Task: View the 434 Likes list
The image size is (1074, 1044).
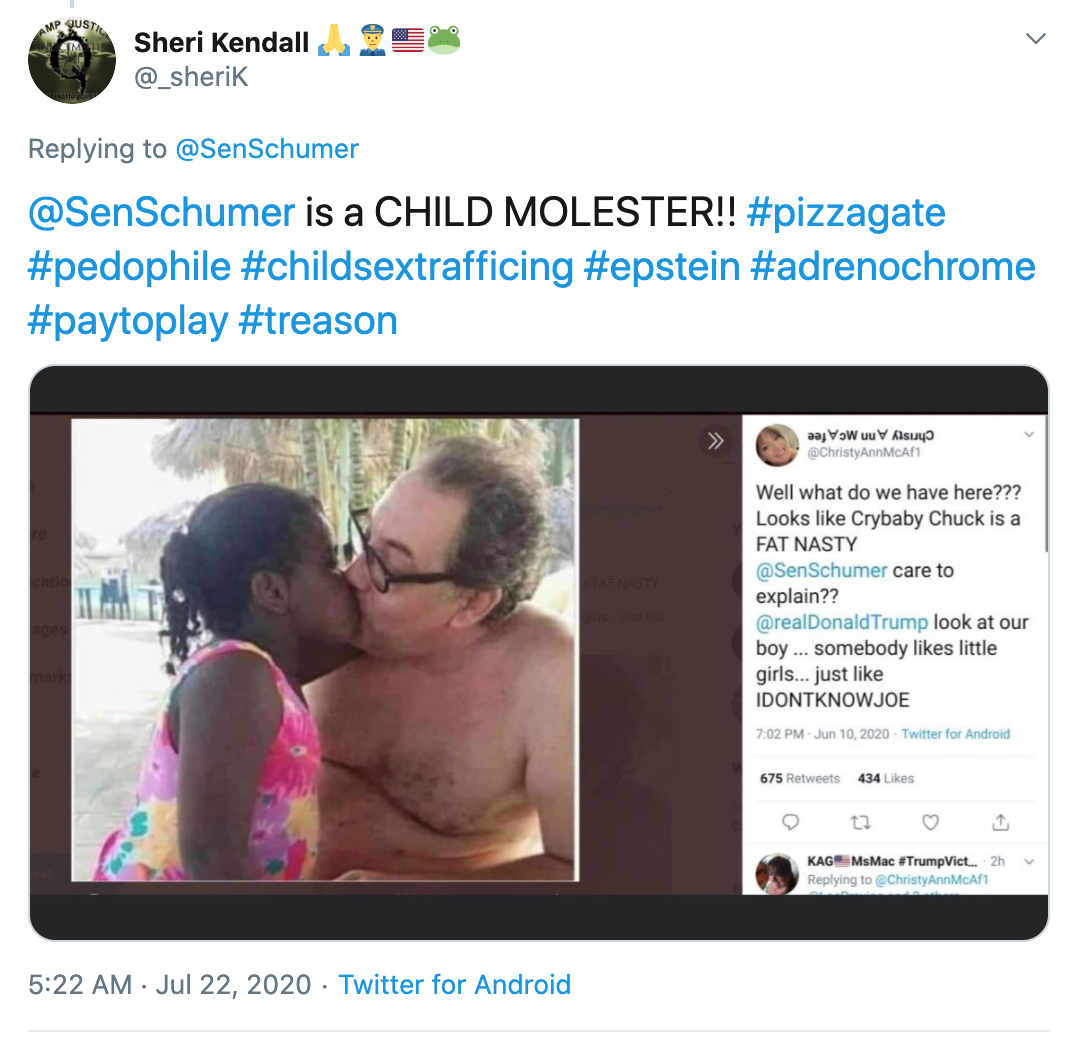Action: point(886,778)
